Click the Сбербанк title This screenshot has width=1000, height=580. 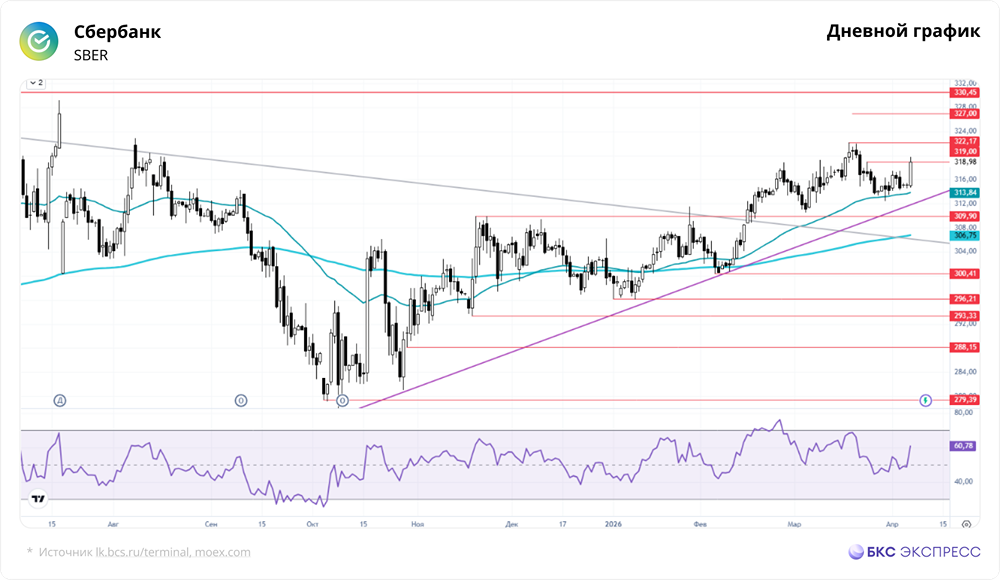pyautogui.click(x=117, y=31)
